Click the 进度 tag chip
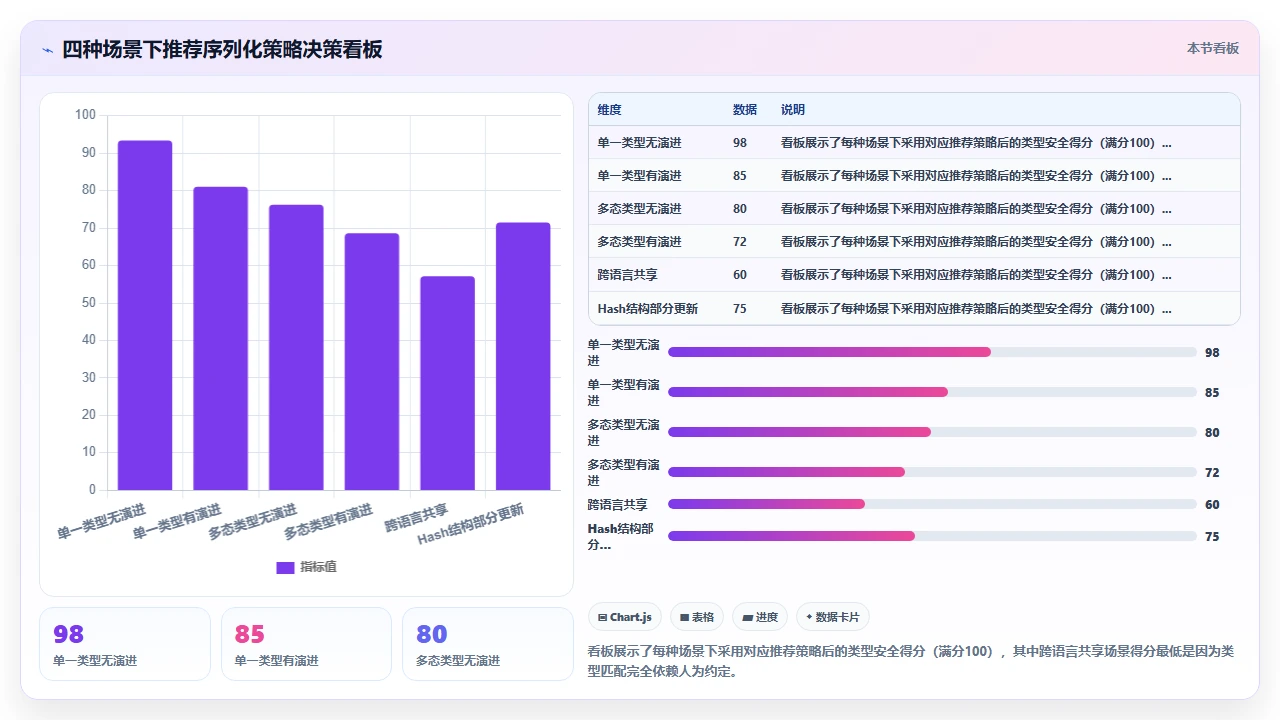The width and height of the screenshot is (1280, 720). [x=760, y=617]
